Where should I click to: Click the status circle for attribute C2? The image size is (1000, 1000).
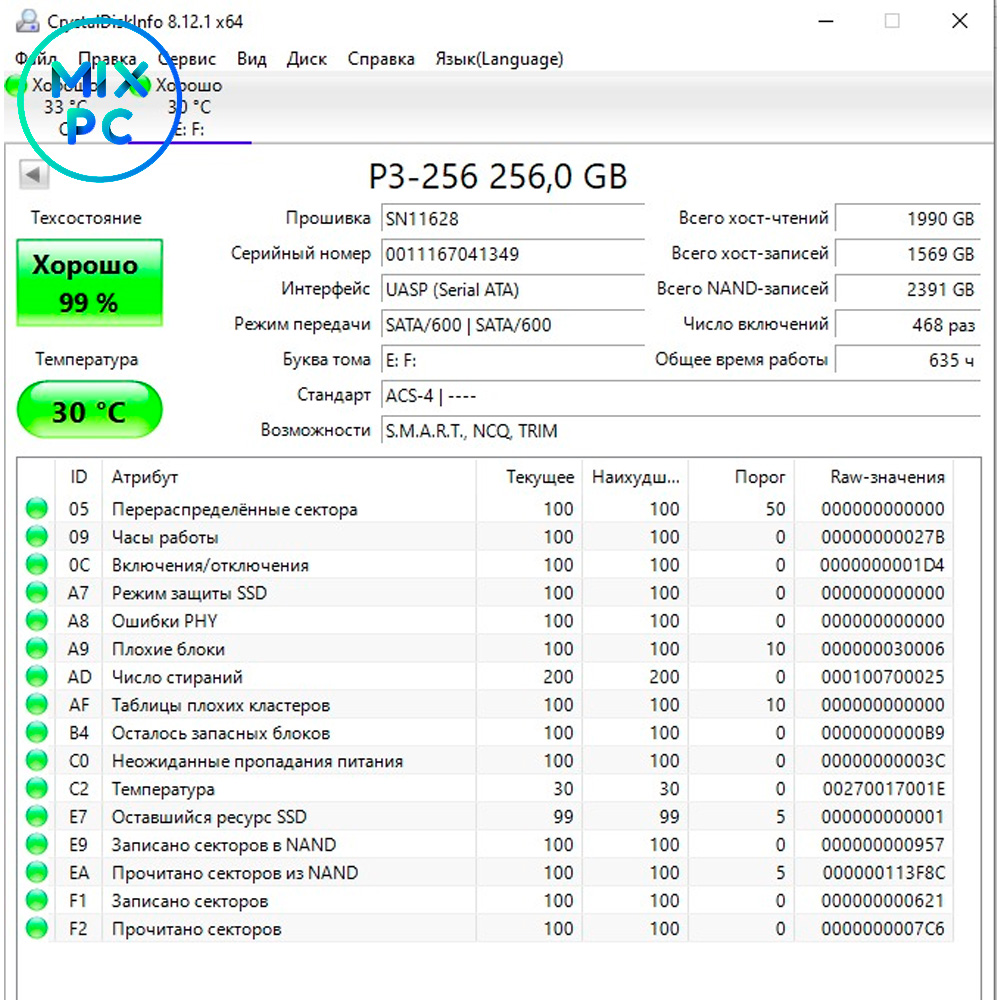[37, 789]
